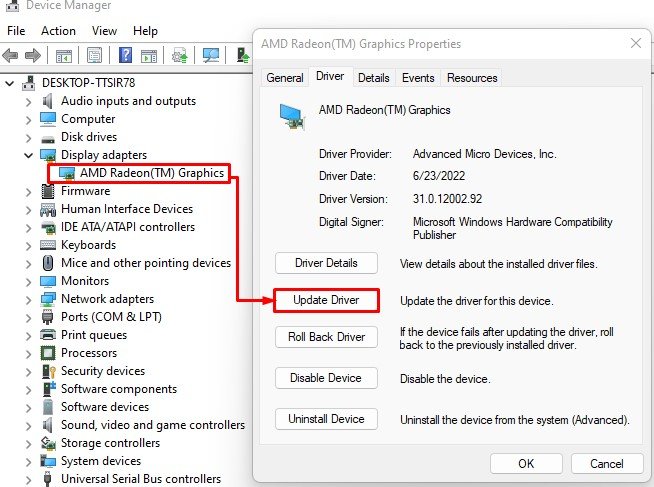The image size is (654, 487).
Task: Click Scan for hardware changes monitor icon
Action: [211, 55]
